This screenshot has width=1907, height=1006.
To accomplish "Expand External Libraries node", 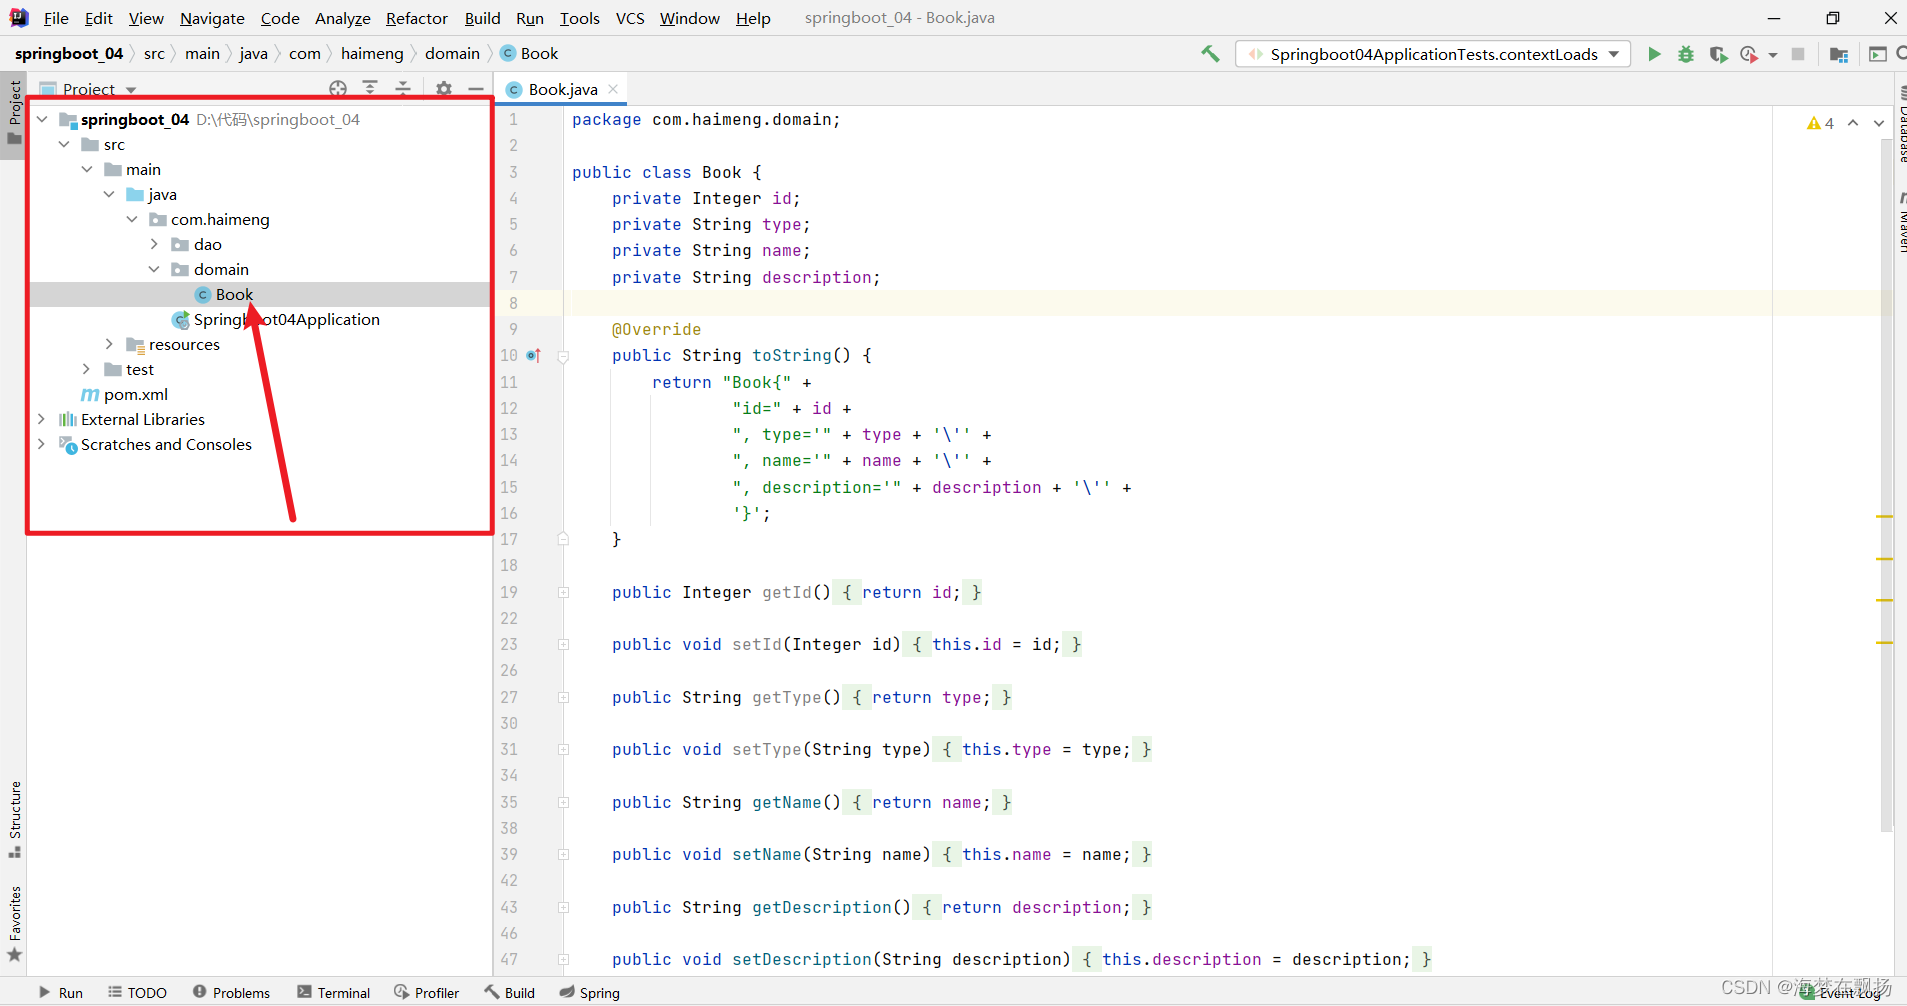I will (x=42, y=419).
